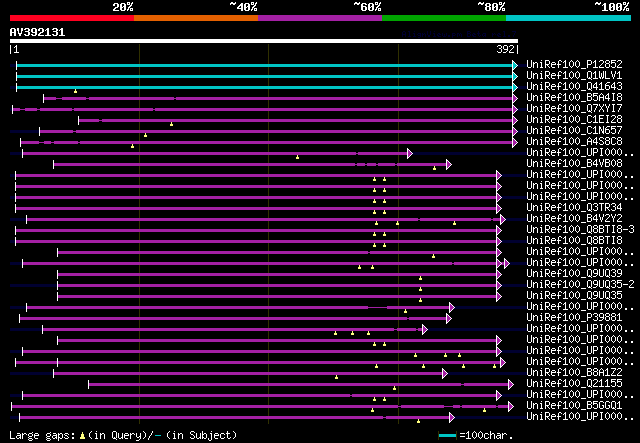Screen dimensions: 640x443
Task: Click the yellow gap marker on the UniRef100_C1EI28 row
Action: click(x=171, y=124)
